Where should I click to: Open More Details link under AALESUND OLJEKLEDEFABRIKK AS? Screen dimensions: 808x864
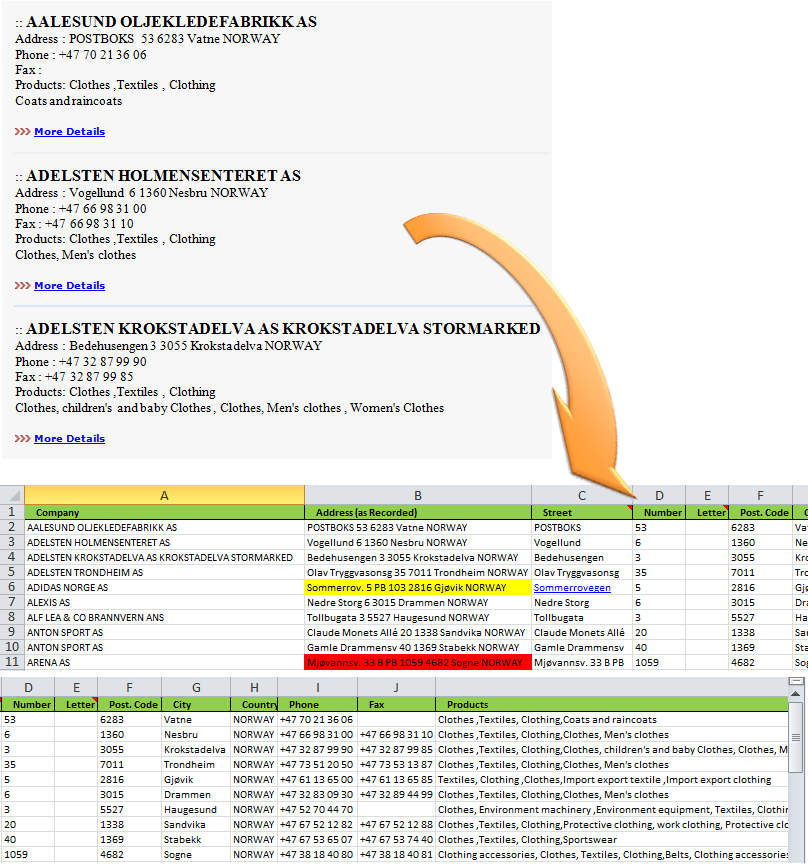[x=69, y=132]
